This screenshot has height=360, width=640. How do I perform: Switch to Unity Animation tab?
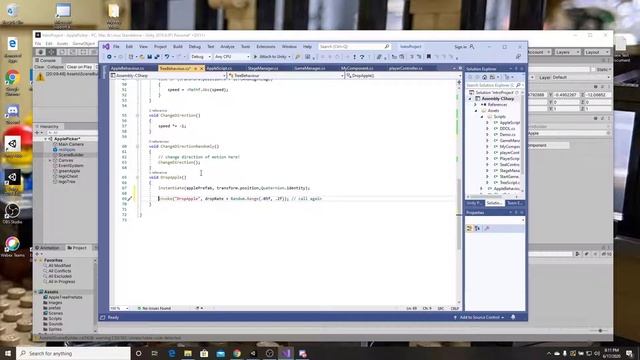[x=49, y=248]
